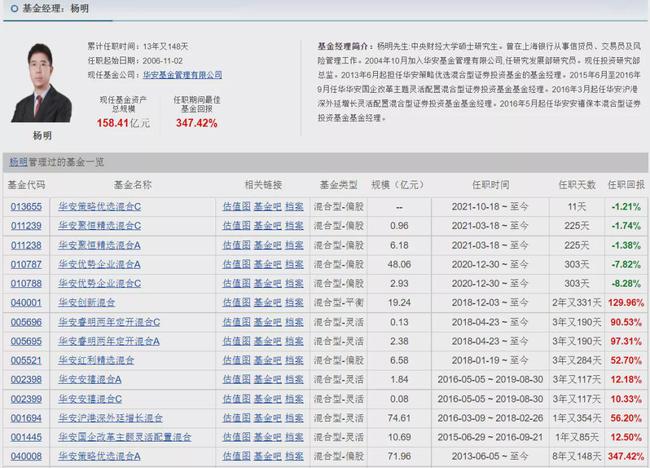650x468 pixels.
Task: Open fund code 013655
Action: tap(26, 207)
